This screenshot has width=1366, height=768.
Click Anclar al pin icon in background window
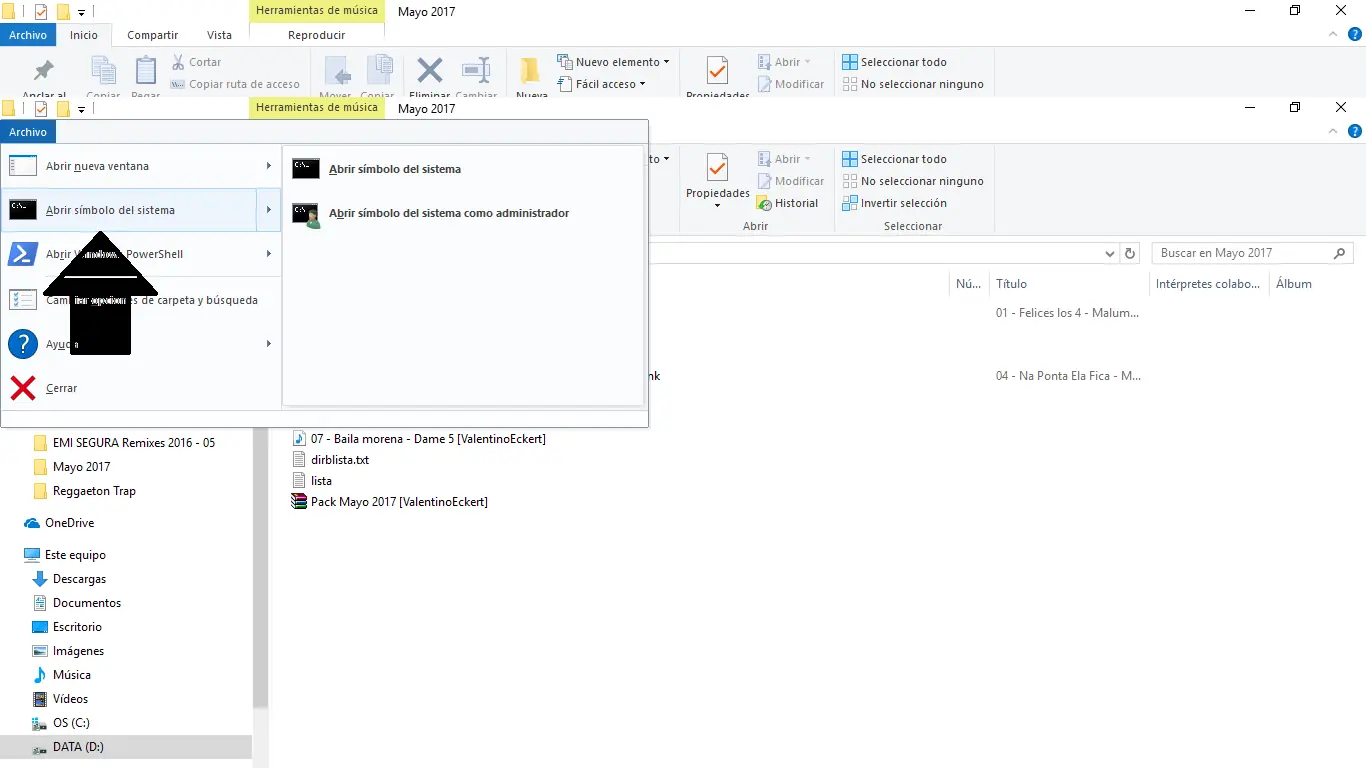pos(44,71)
